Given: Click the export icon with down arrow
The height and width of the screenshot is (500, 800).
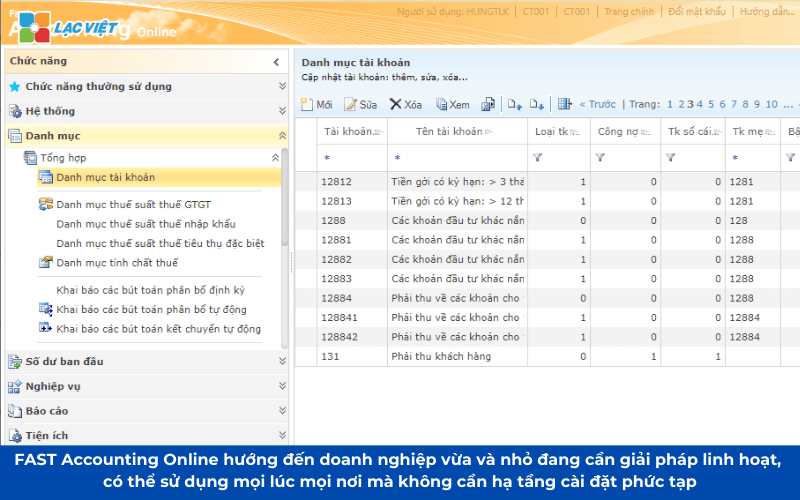Looking at the screenshot, I should [x=537, y=104].
